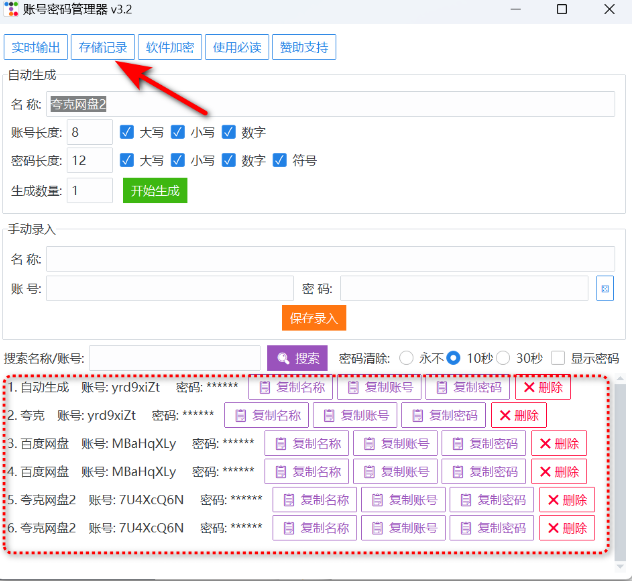Focus the manual entry 名称 field

(331, 259)
